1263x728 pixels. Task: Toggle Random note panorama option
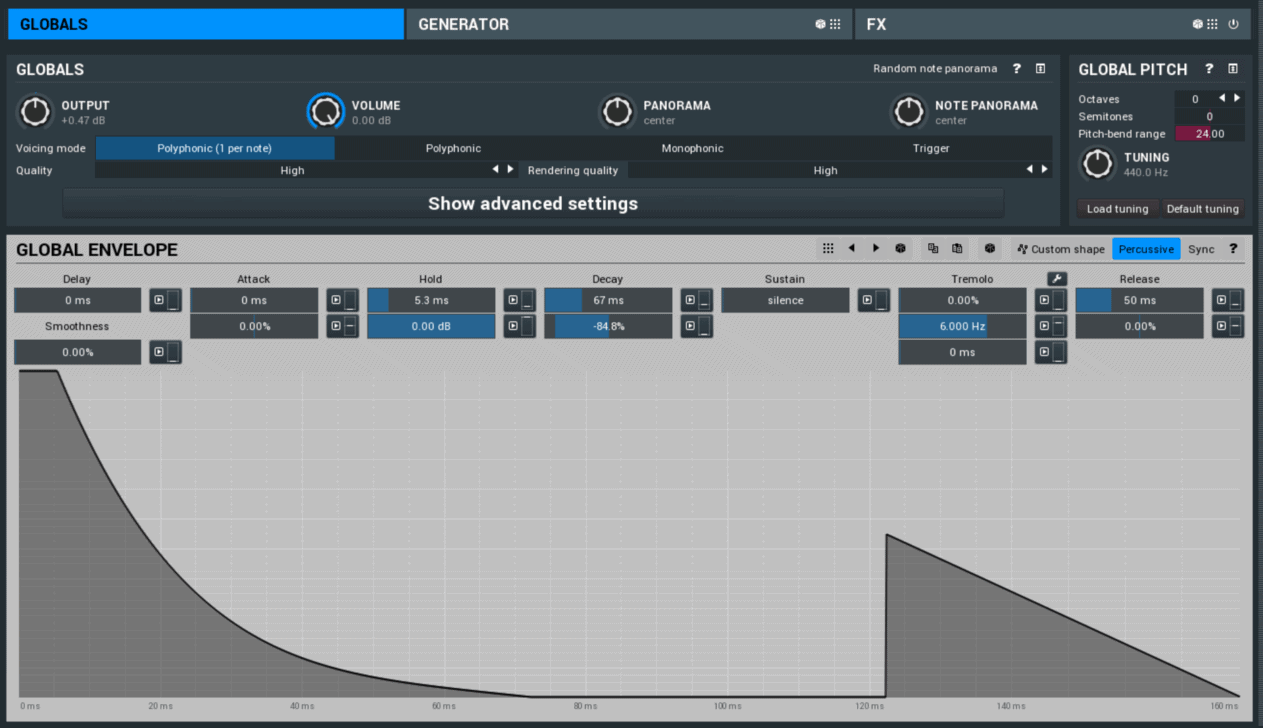pyautogui.click(x=935, y=69)
